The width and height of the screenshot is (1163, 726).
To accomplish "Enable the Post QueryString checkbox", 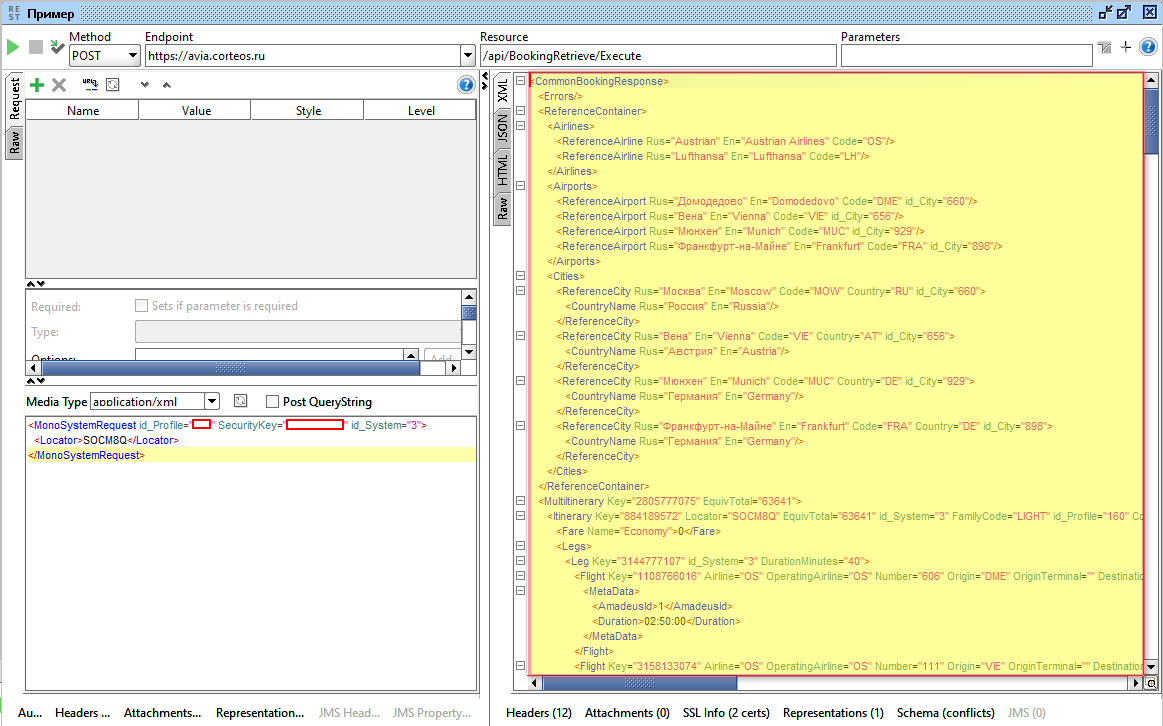I will tap(272, 401).
